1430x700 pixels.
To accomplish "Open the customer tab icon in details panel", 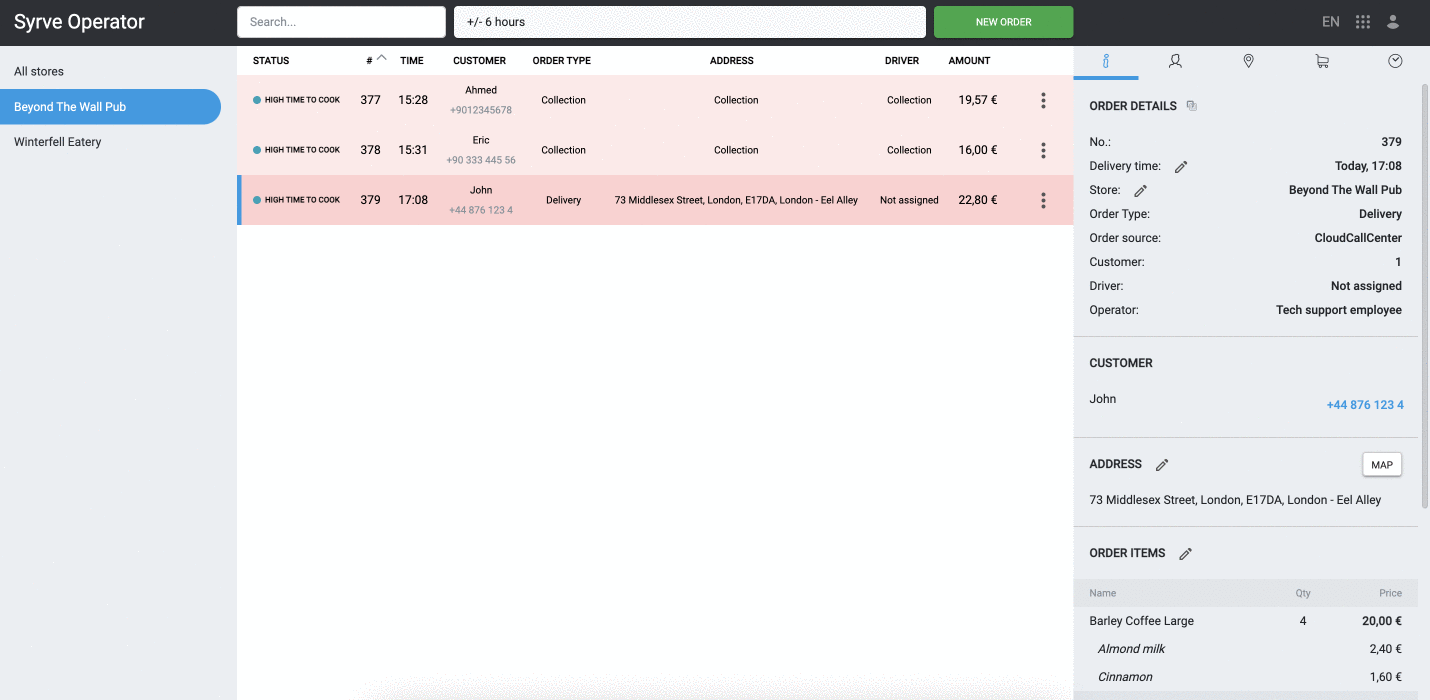I will [x=1175, y=62].
